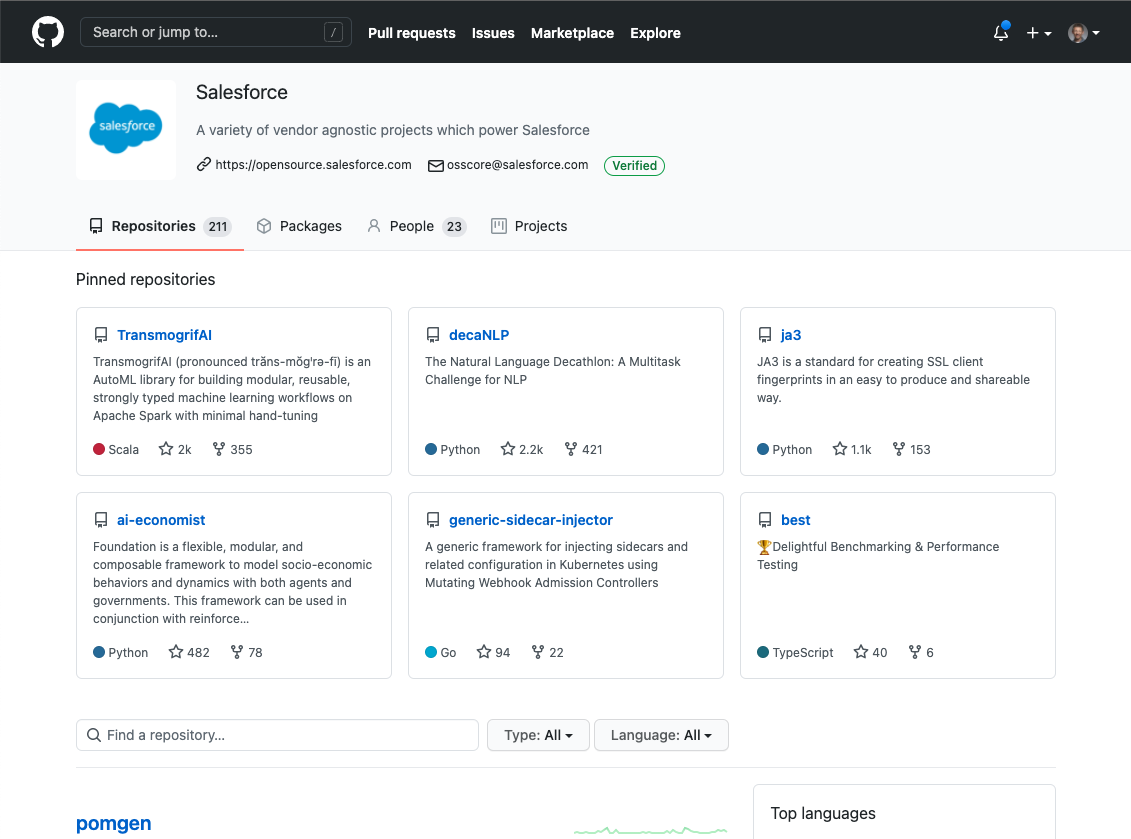The height and width of the screenshot is (839, 1131).
Task: Click the star icon on best card
Action: [861, 651]
